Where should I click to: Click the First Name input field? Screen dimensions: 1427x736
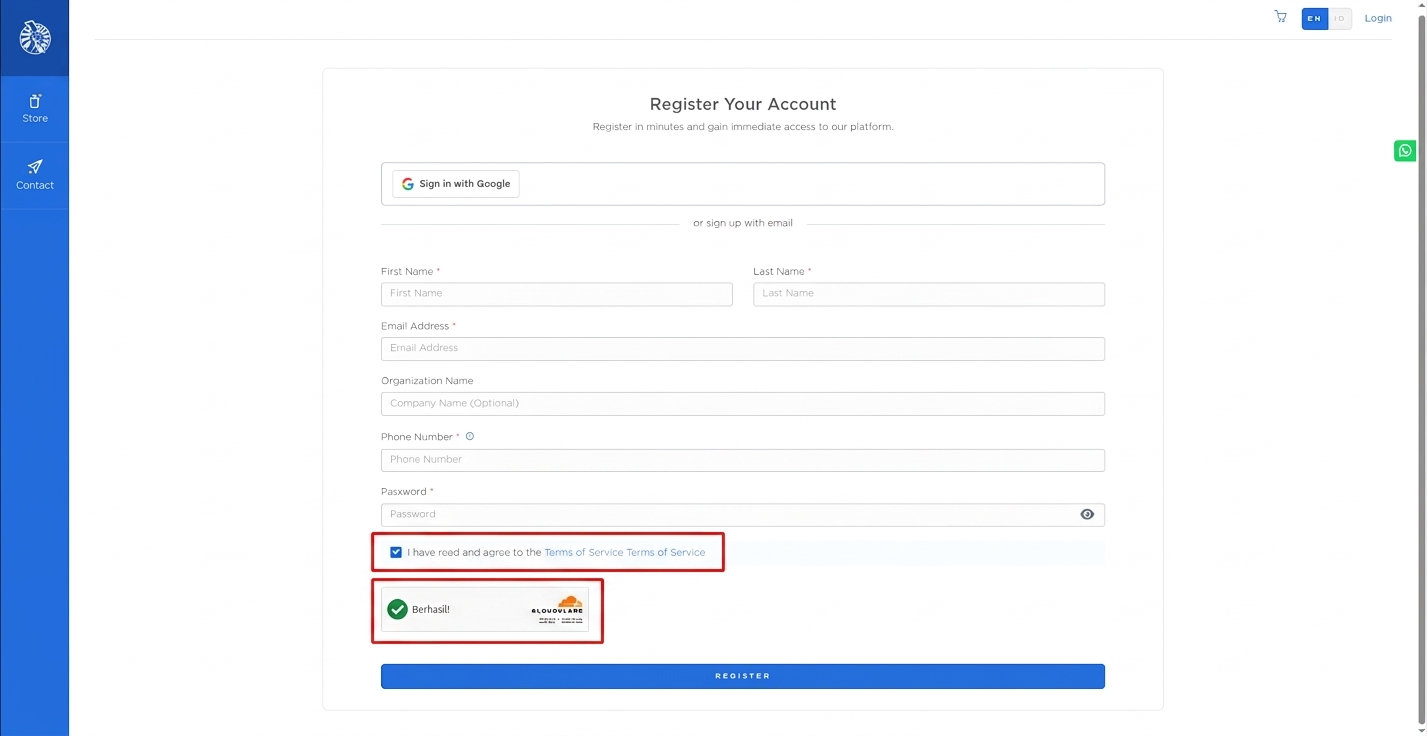pos(557,294)
